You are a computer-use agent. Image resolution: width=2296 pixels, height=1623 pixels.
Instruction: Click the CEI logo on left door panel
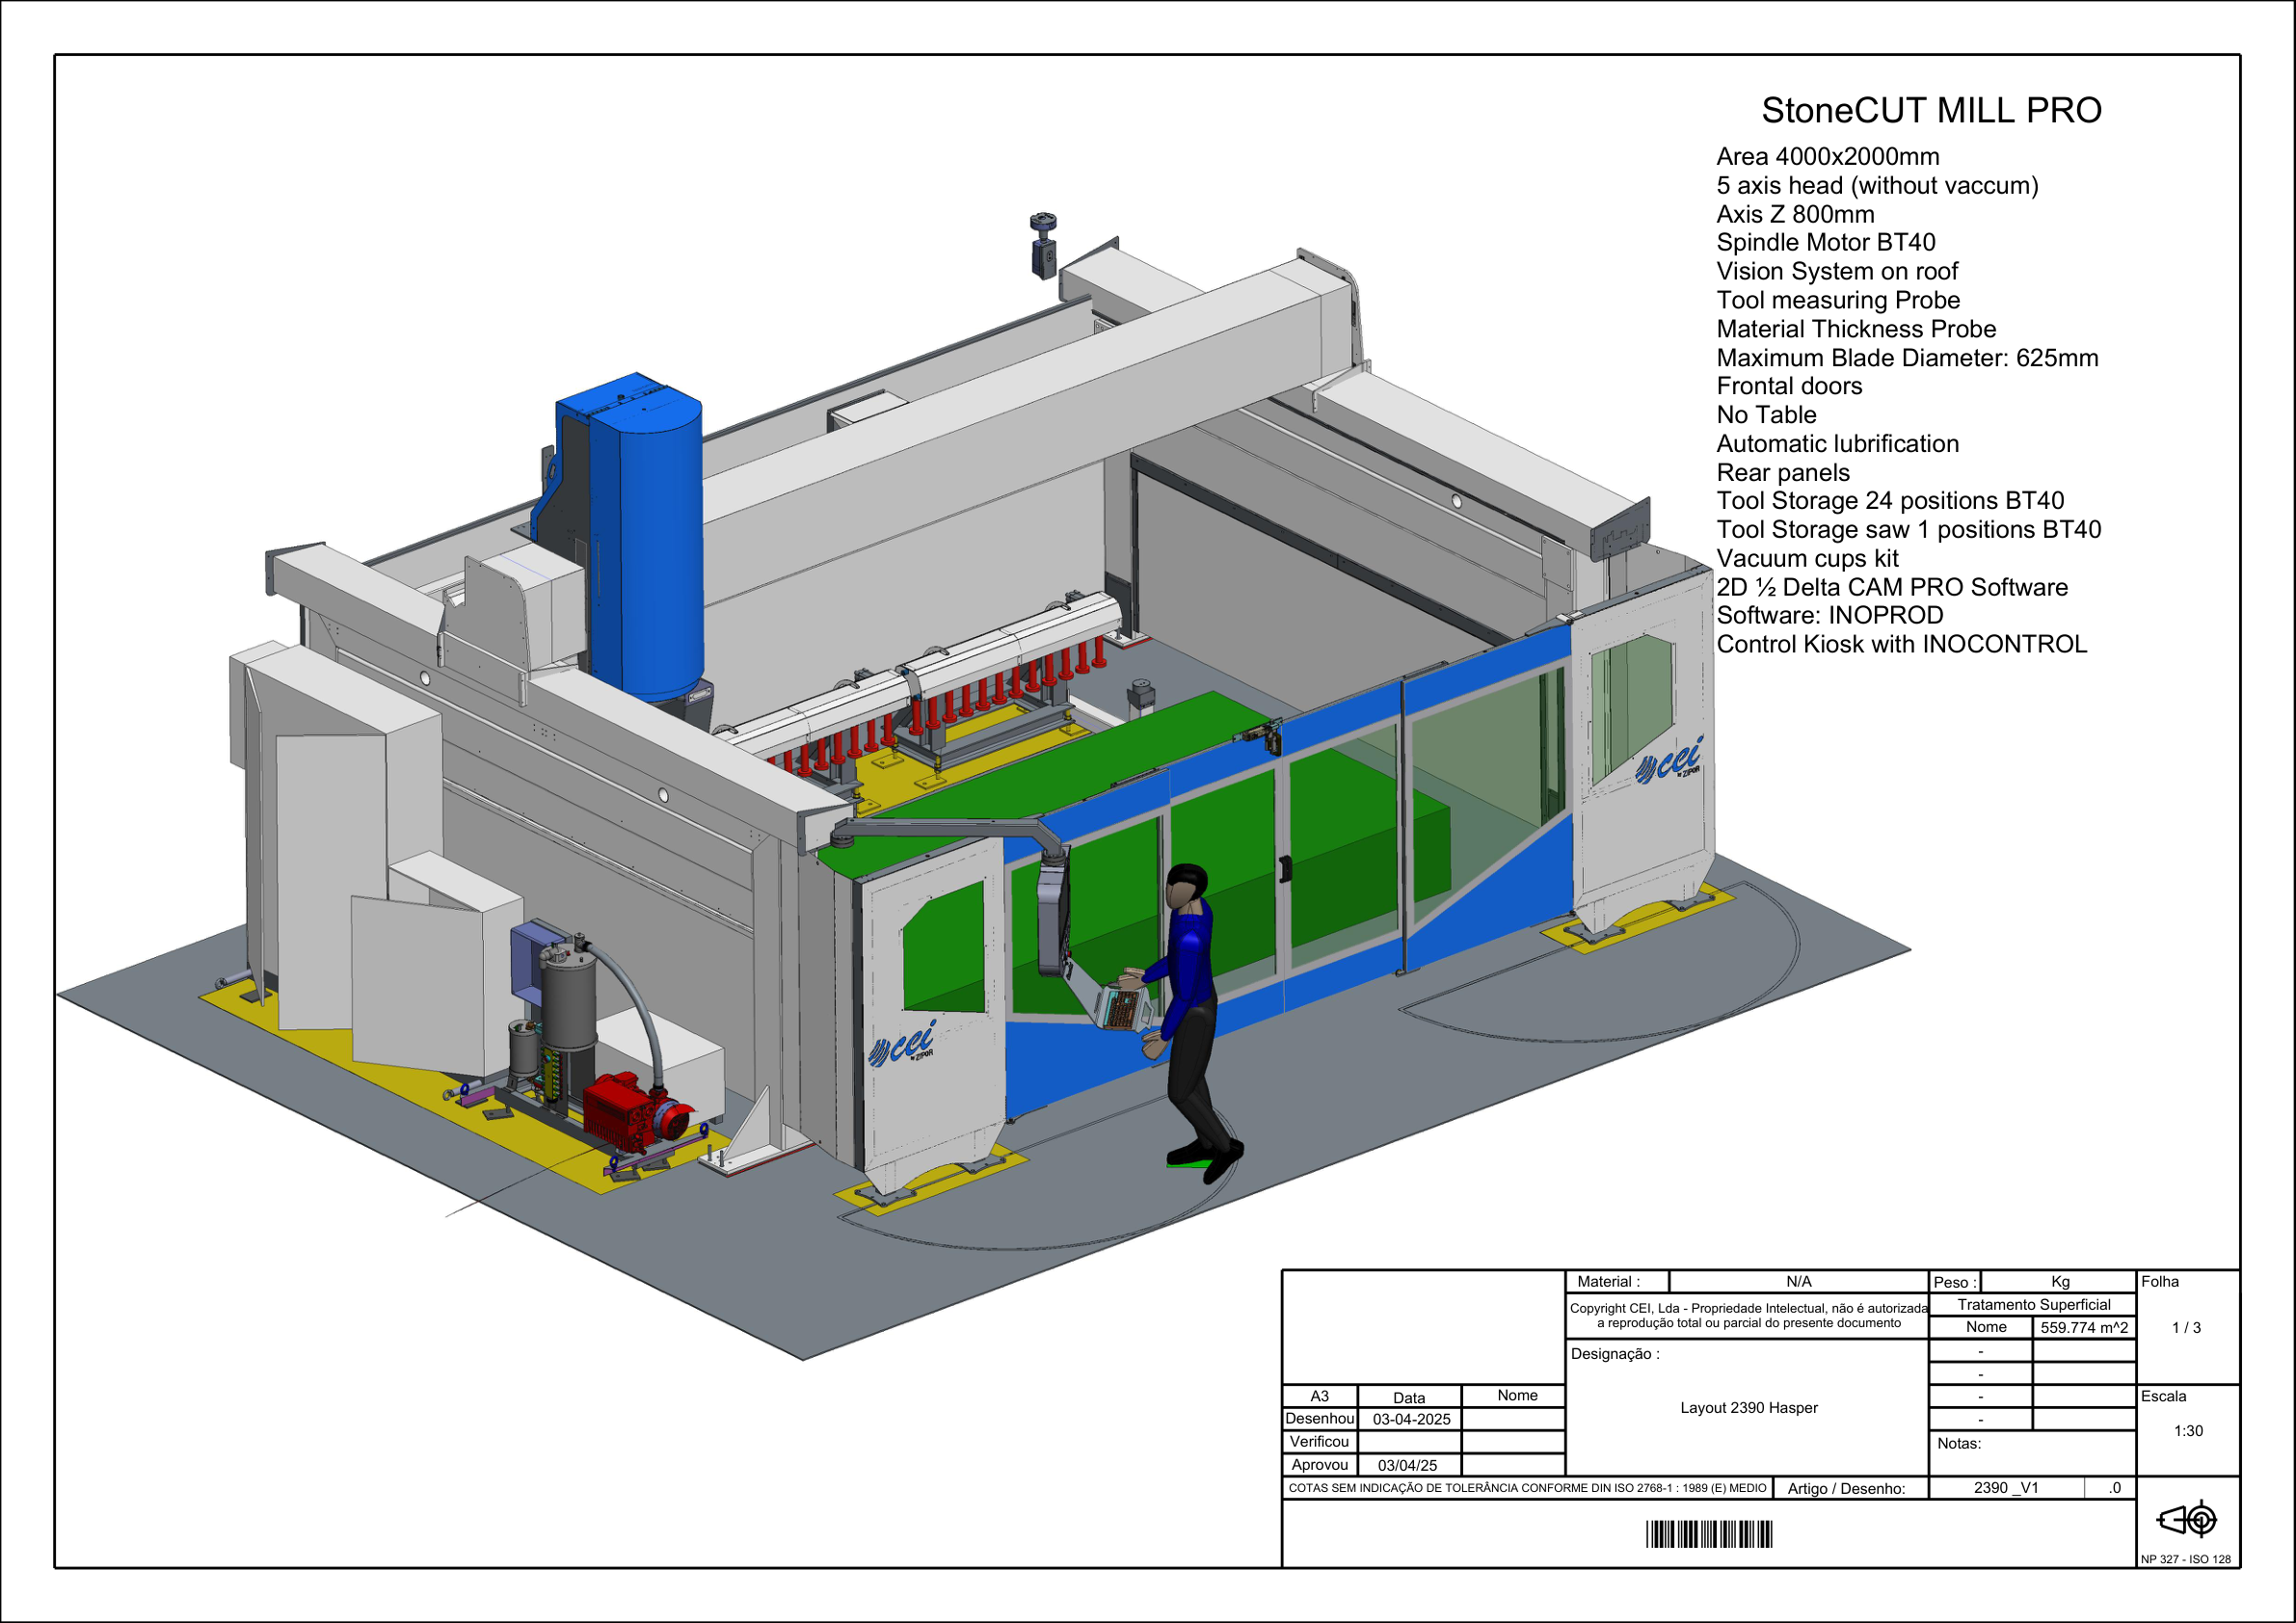coord(902,1044)
